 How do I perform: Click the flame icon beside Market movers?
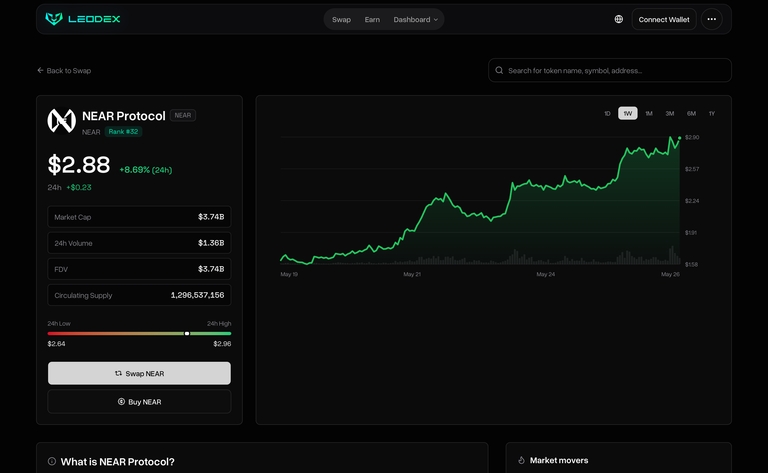521,460
